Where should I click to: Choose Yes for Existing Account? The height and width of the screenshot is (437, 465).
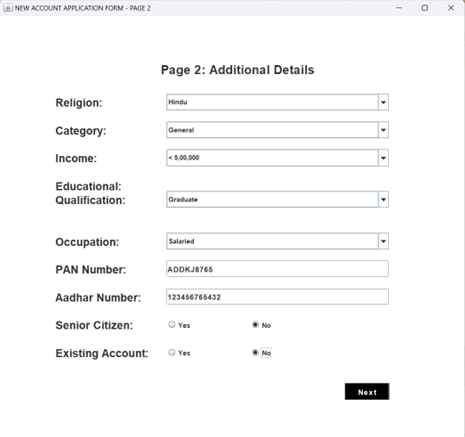point(172,353)
